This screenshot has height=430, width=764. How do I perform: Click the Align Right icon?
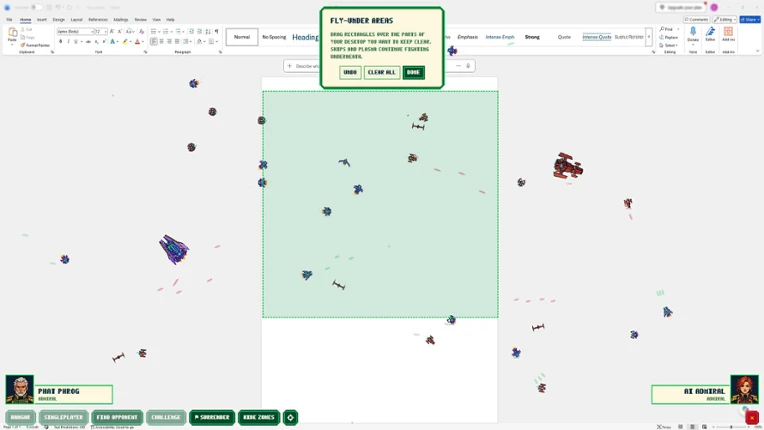pos(170,42)
